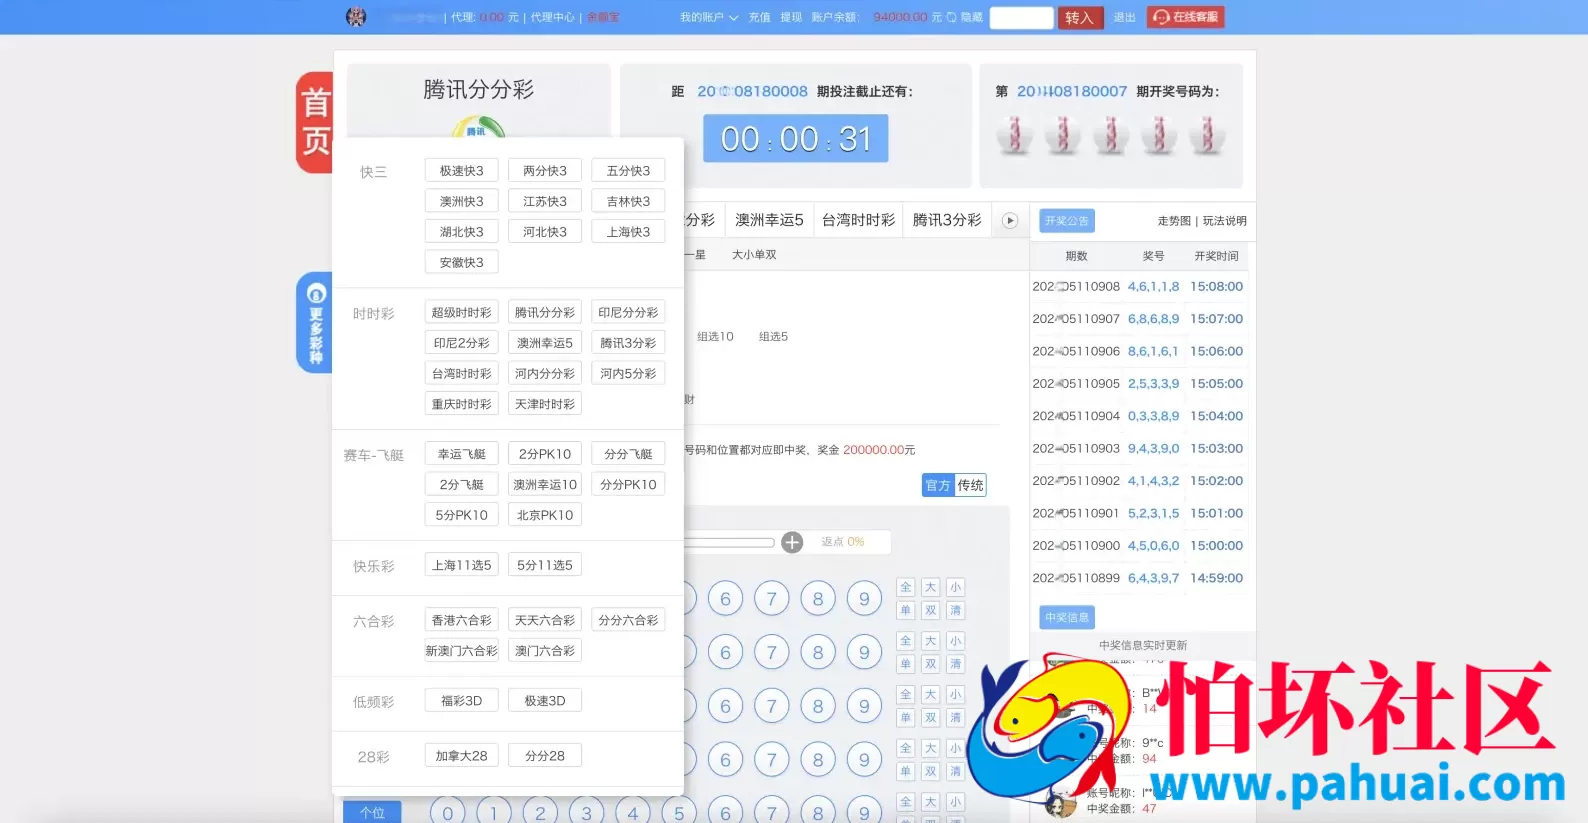Open 大小单双 play type tab

[754, 255]
